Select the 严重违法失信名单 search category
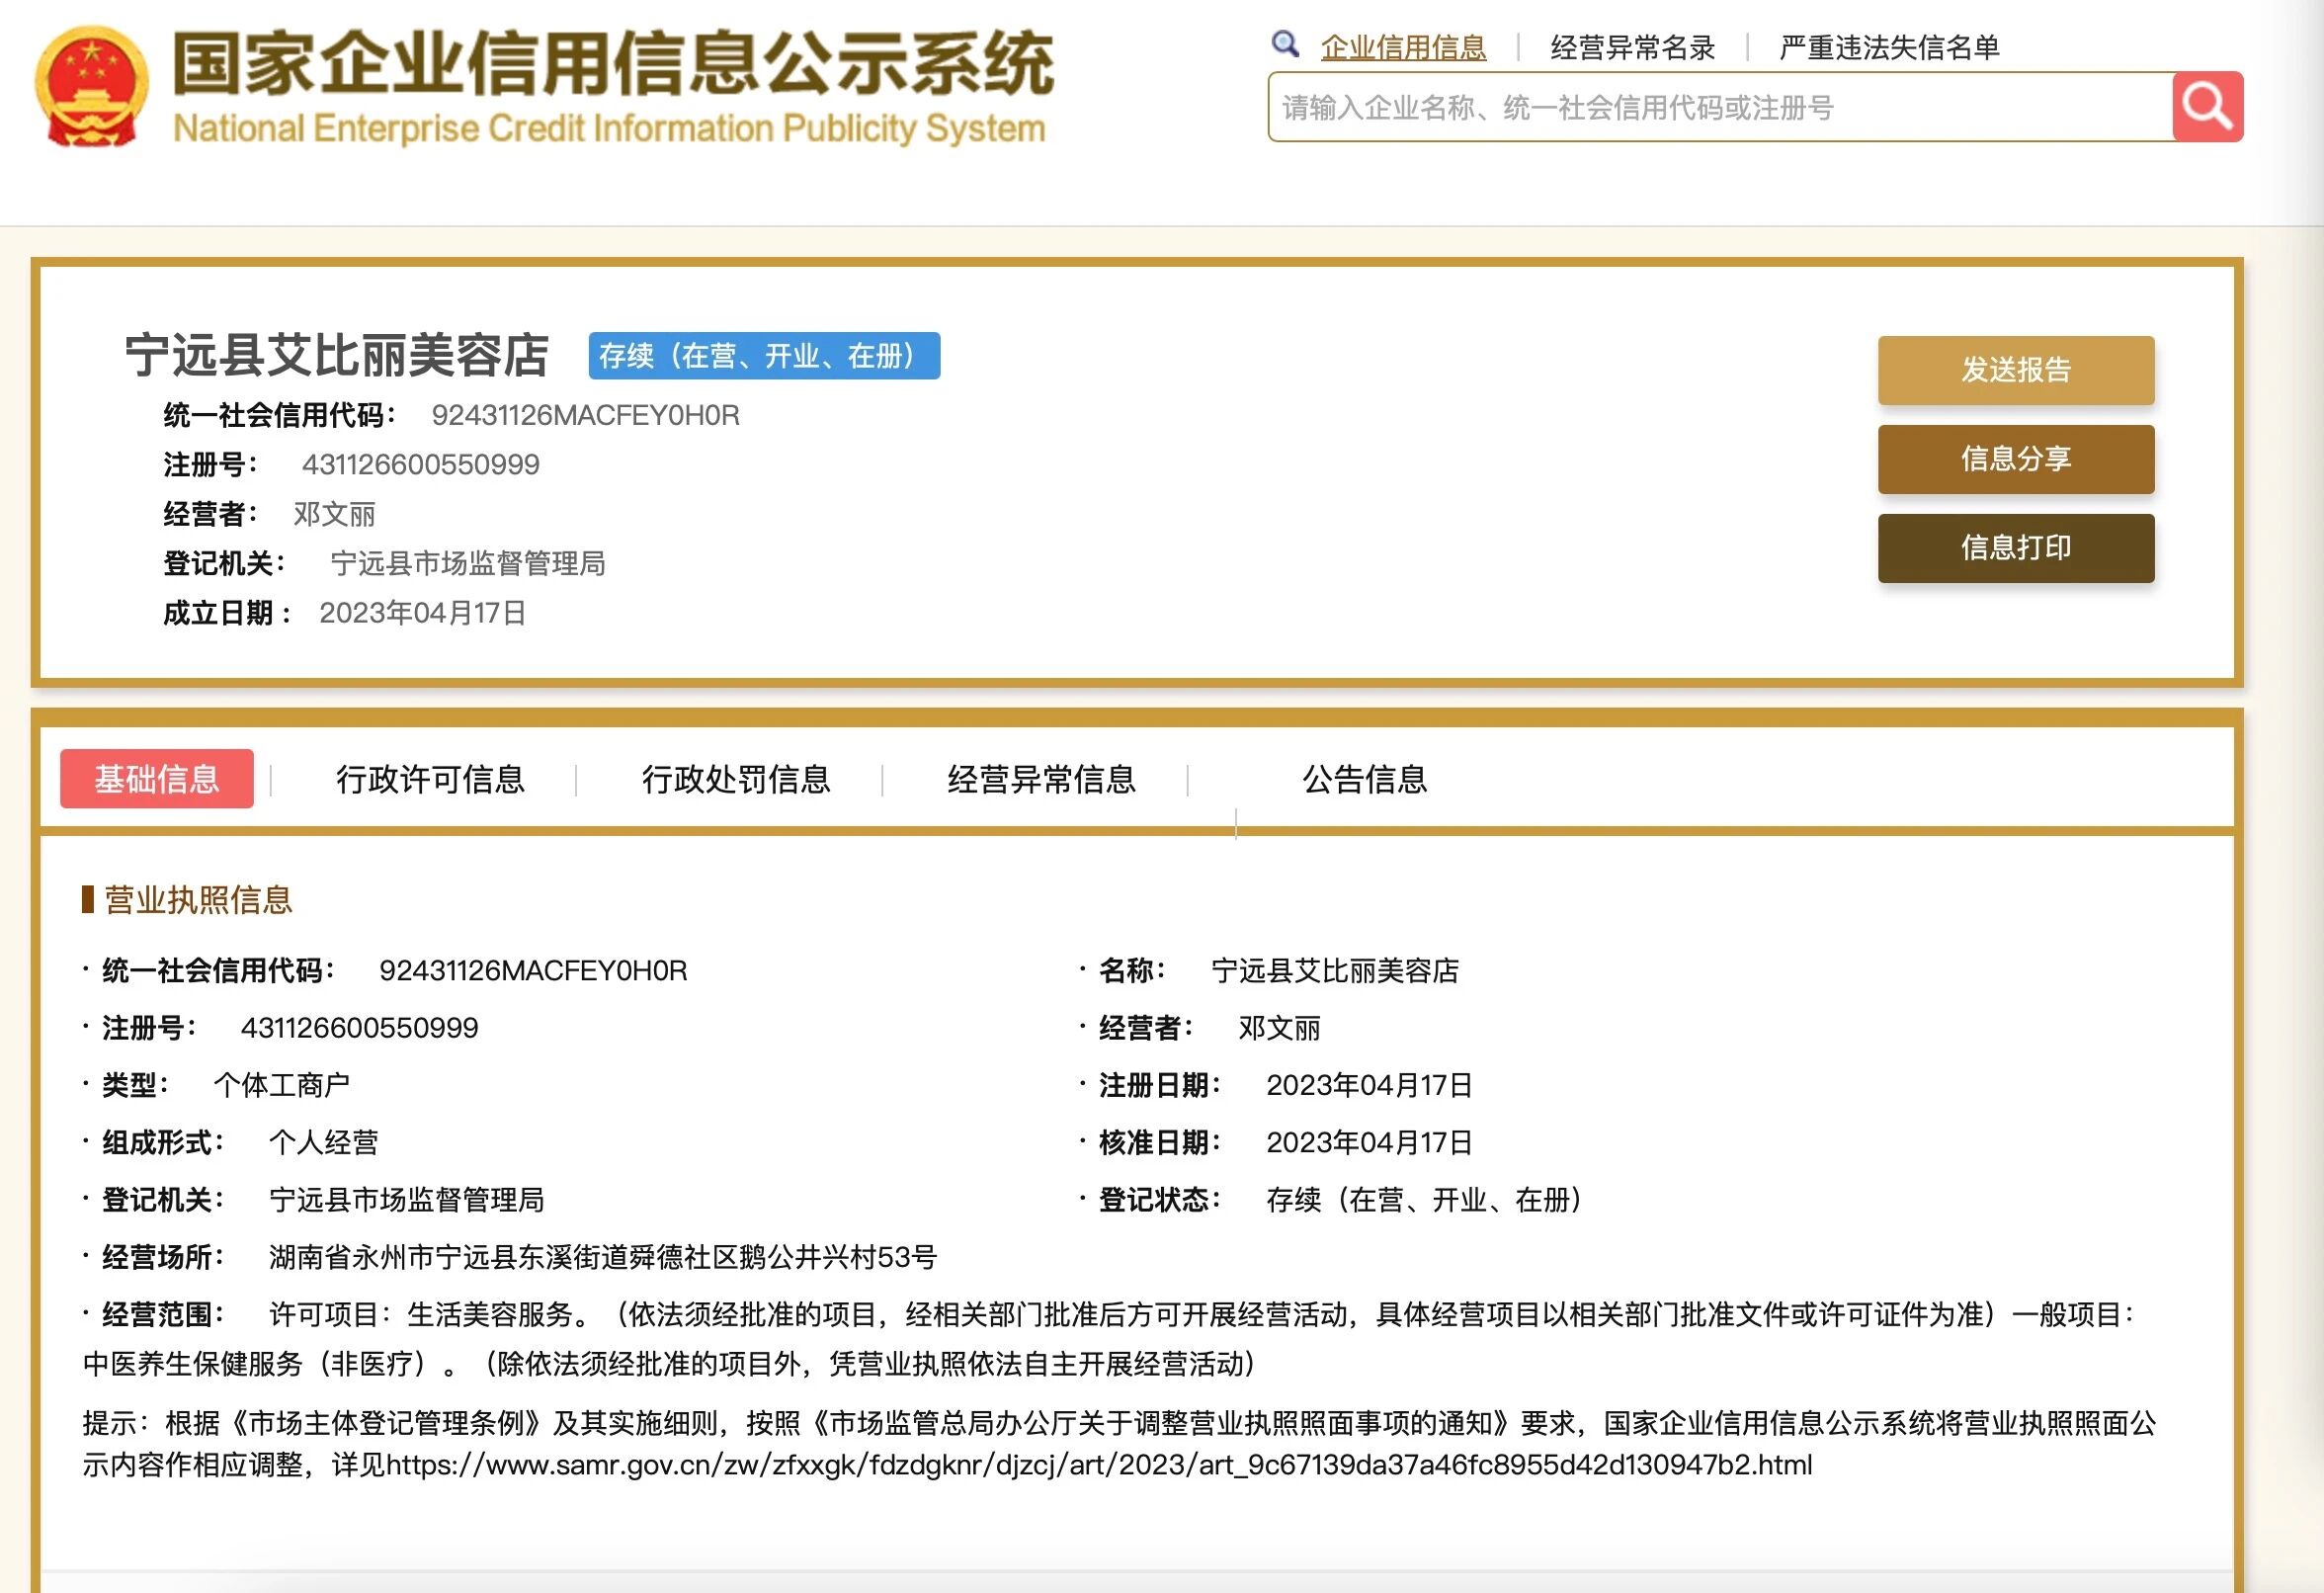 1888,47
